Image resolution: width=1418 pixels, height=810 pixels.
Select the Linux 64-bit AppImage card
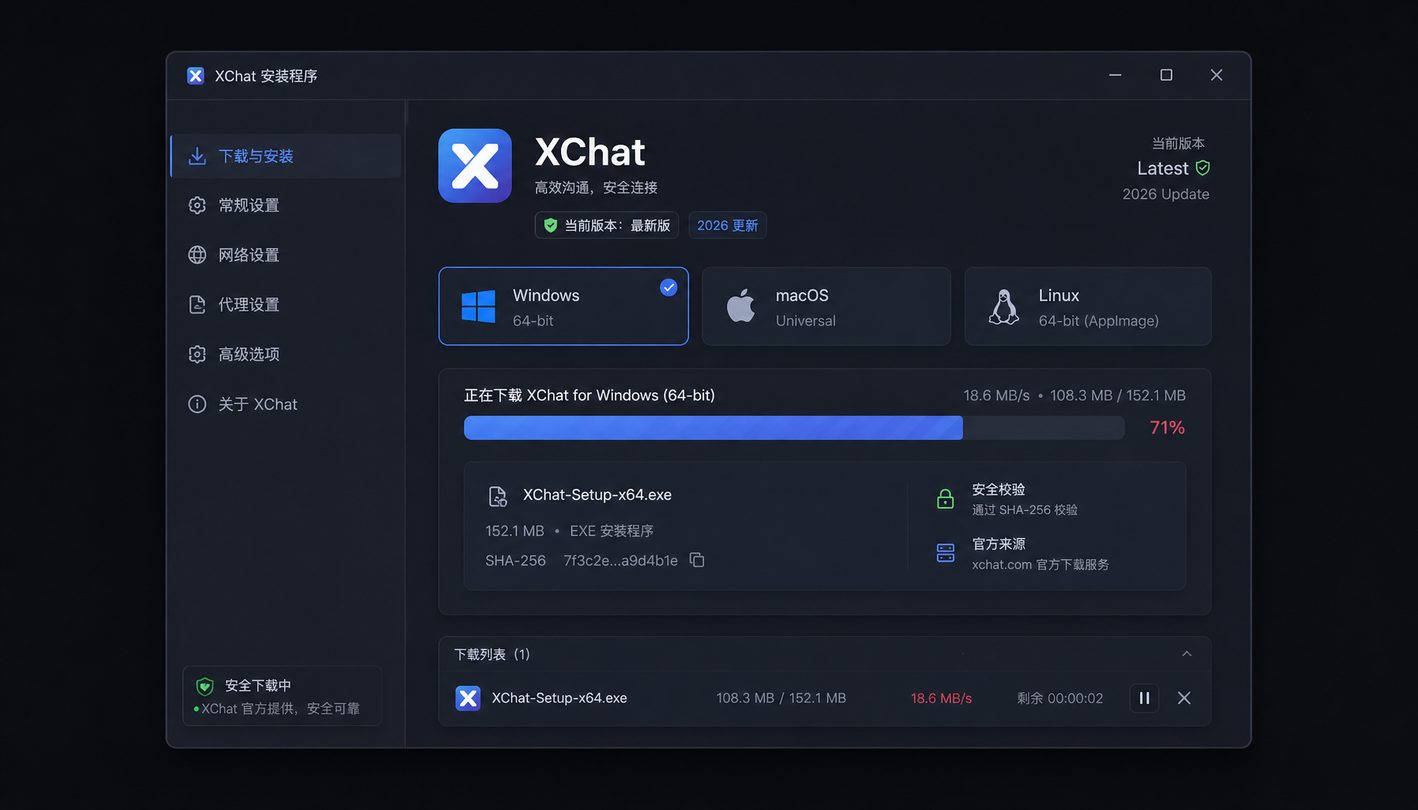(x=1088, y=306)
